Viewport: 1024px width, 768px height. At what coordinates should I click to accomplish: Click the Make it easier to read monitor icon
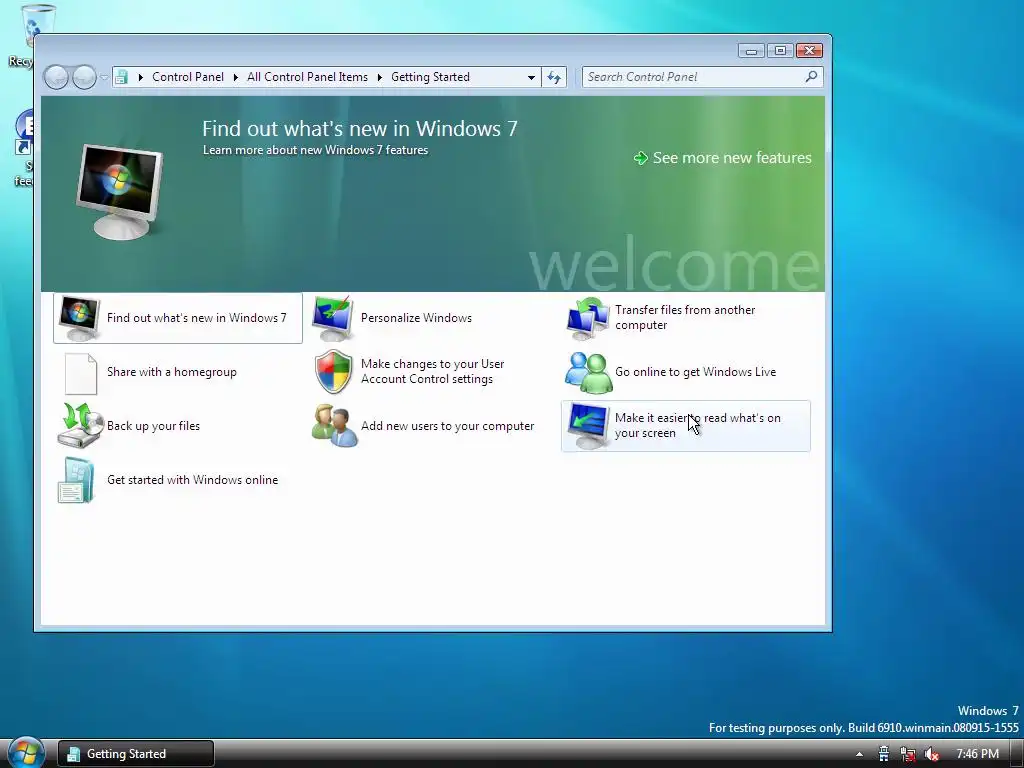pyautogui.click(x=588, y=426)
